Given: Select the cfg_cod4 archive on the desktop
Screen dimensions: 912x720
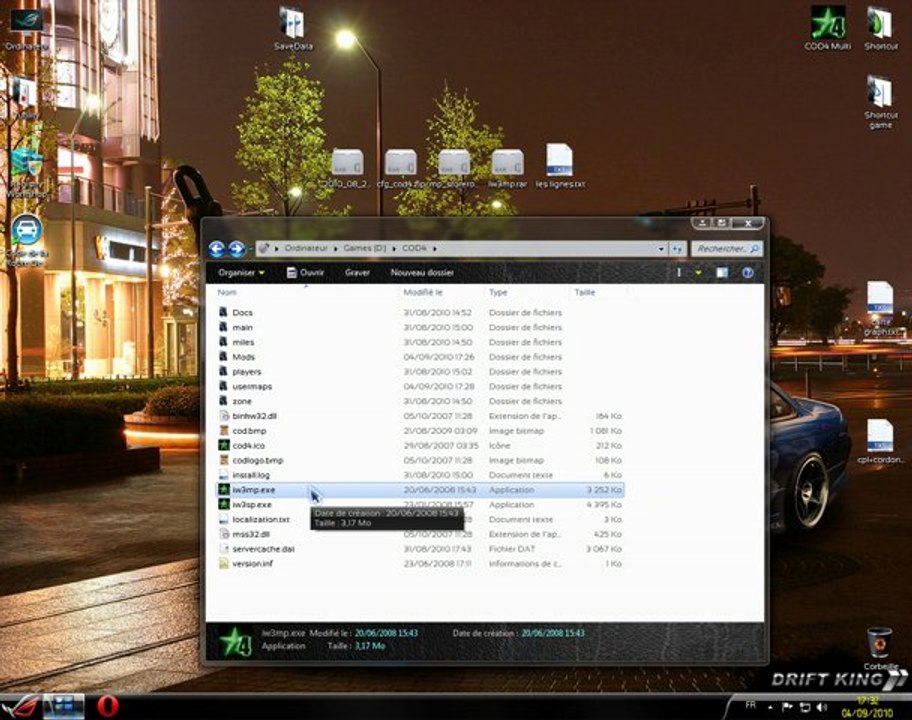Looking at the screenshot, I should pos(400,168).
